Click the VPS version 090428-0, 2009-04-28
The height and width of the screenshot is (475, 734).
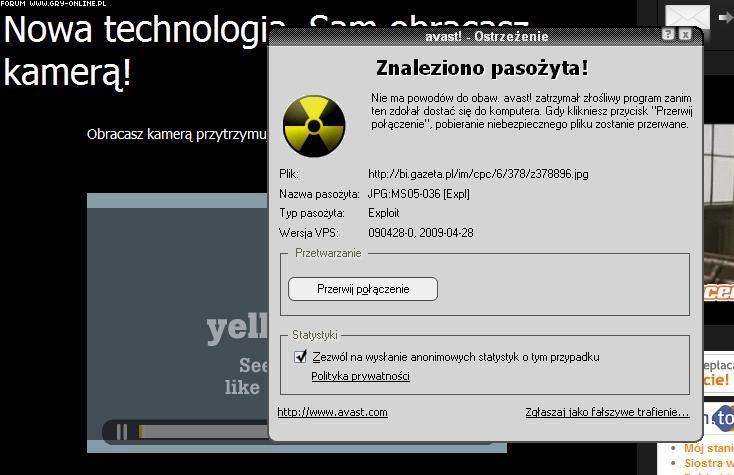coord(421,233)
